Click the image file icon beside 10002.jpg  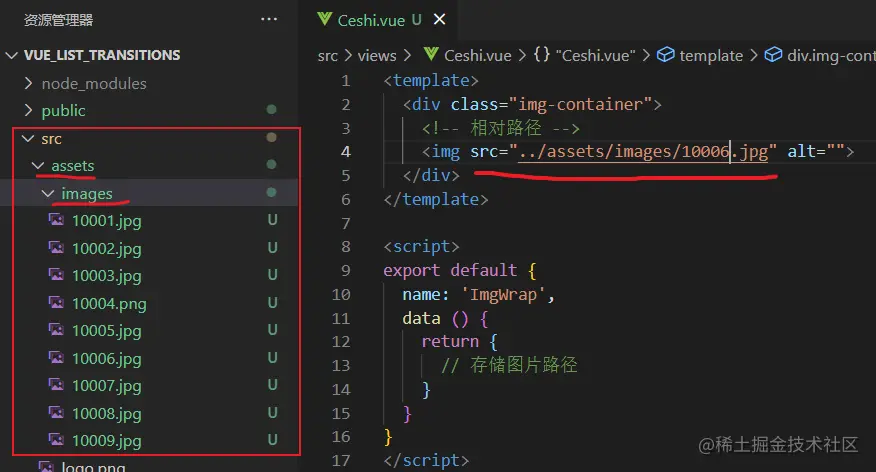(56, 247)
